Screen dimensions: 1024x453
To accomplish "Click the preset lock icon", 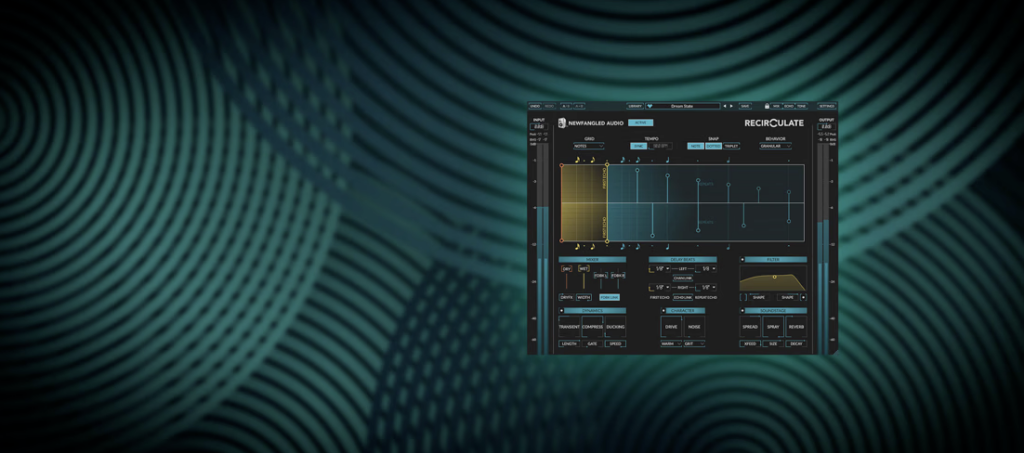I will click(x=767, y=106).
